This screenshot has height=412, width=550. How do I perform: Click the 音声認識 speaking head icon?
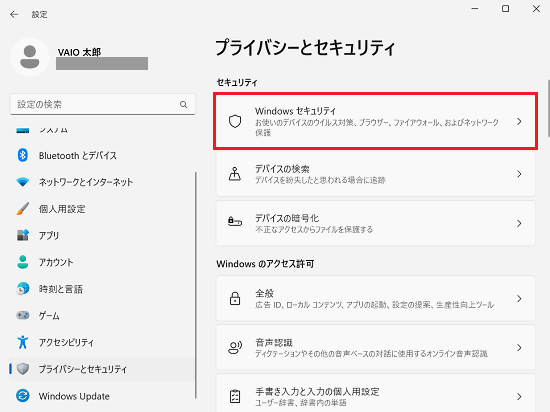click(235, 347)
